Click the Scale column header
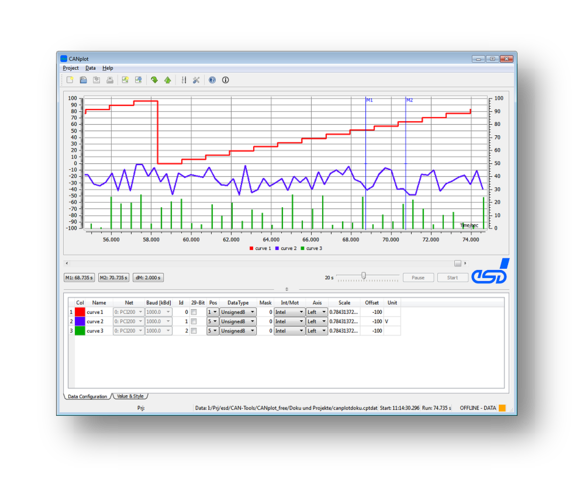This screenshot has width=580, height=486. tap(344, 303)
